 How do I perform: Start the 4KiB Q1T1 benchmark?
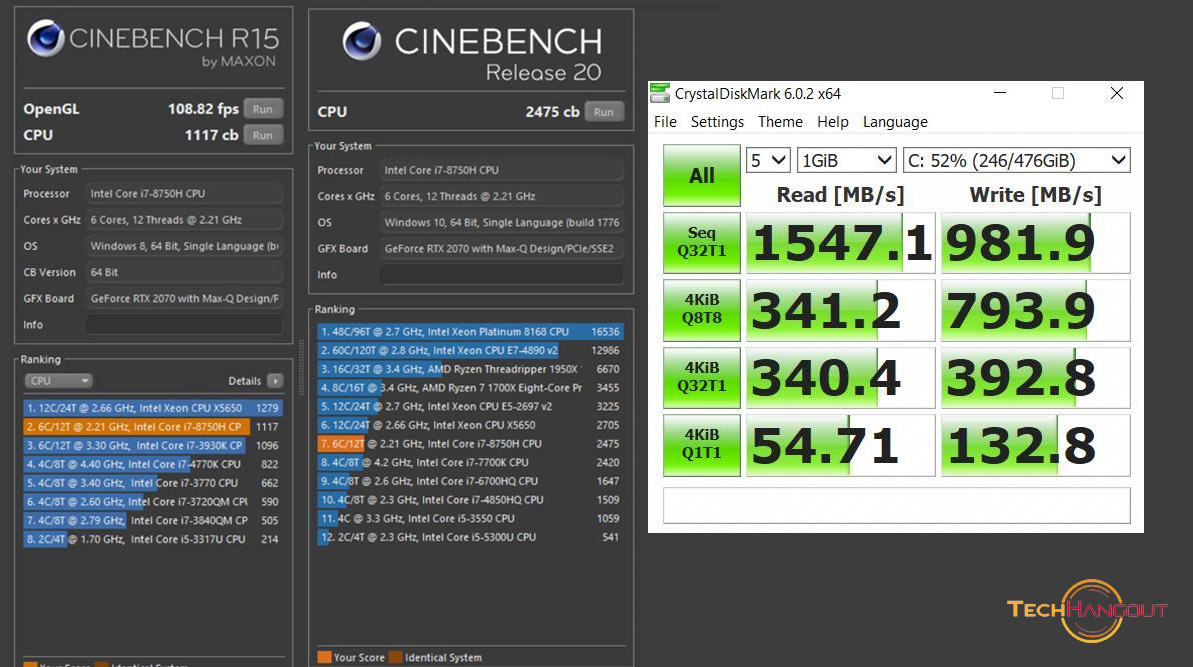coord(701,444)
